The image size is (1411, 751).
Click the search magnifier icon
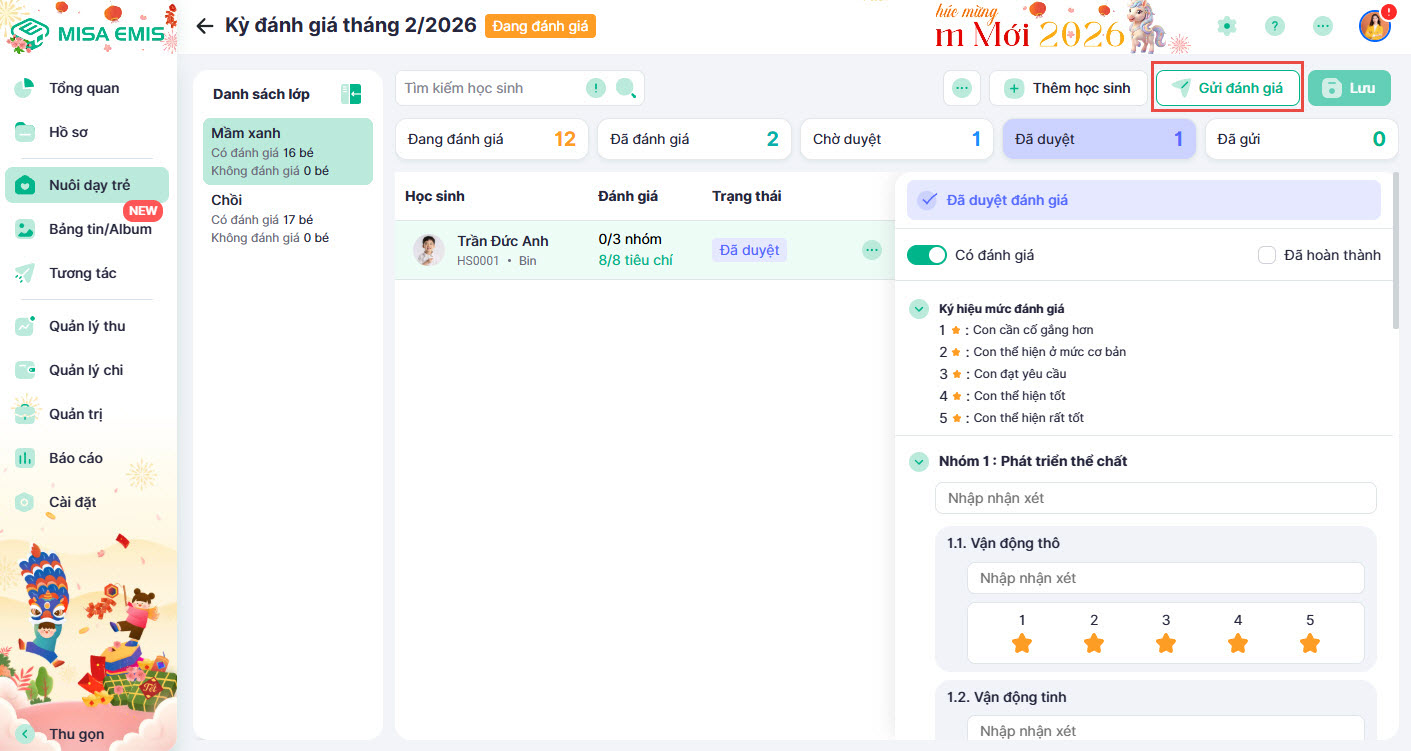626,88
